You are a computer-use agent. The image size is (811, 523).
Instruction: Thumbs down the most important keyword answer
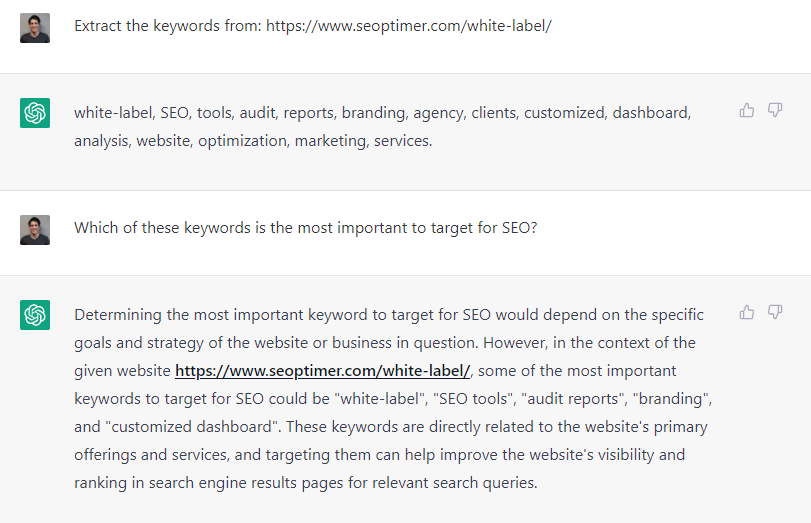[x=775, y=312]
